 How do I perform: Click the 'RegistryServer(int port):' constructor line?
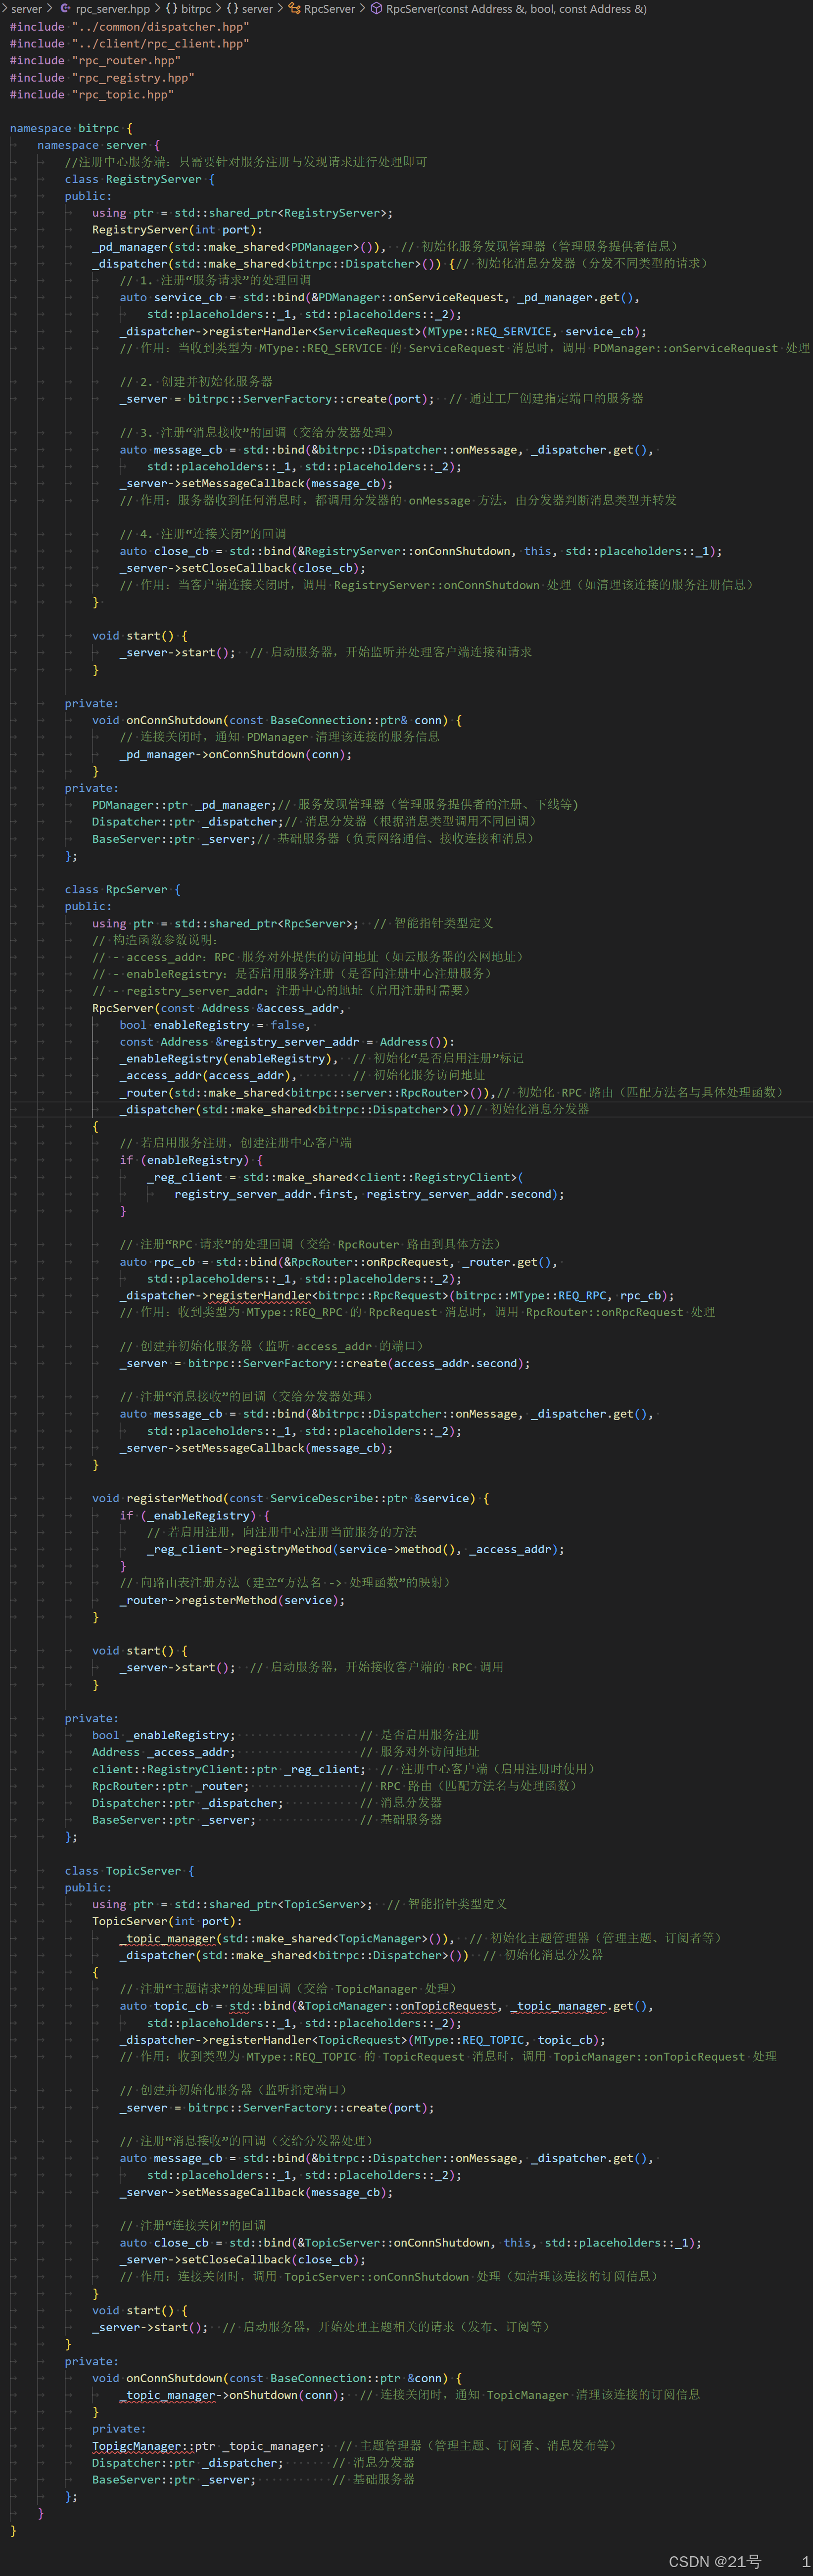pos(177,230)
